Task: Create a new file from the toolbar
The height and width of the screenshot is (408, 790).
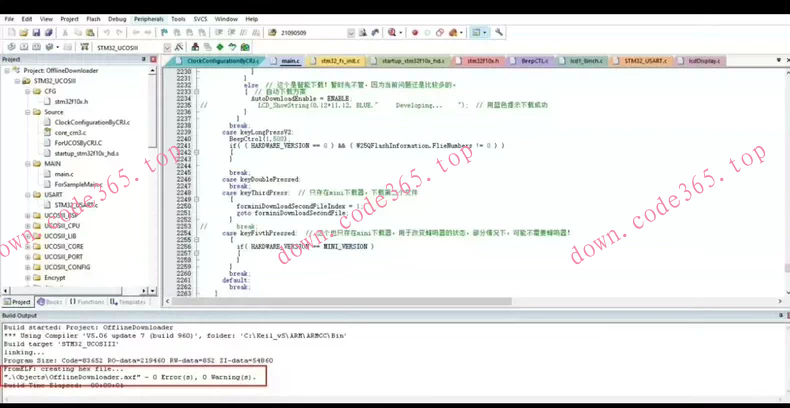Action: [x=11, y=33]
